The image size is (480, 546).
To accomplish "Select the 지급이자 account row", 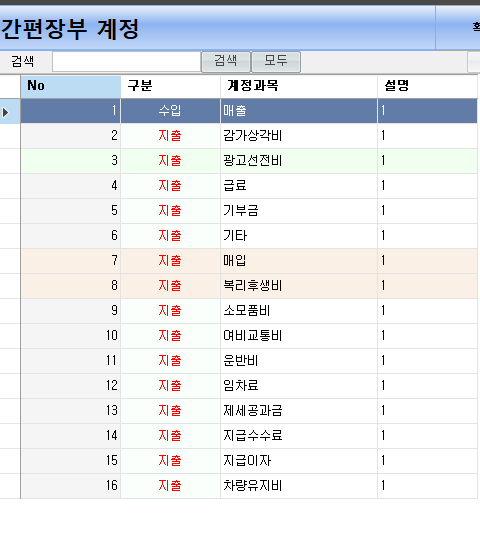I will pyautogui.click(x=249, y=461).
